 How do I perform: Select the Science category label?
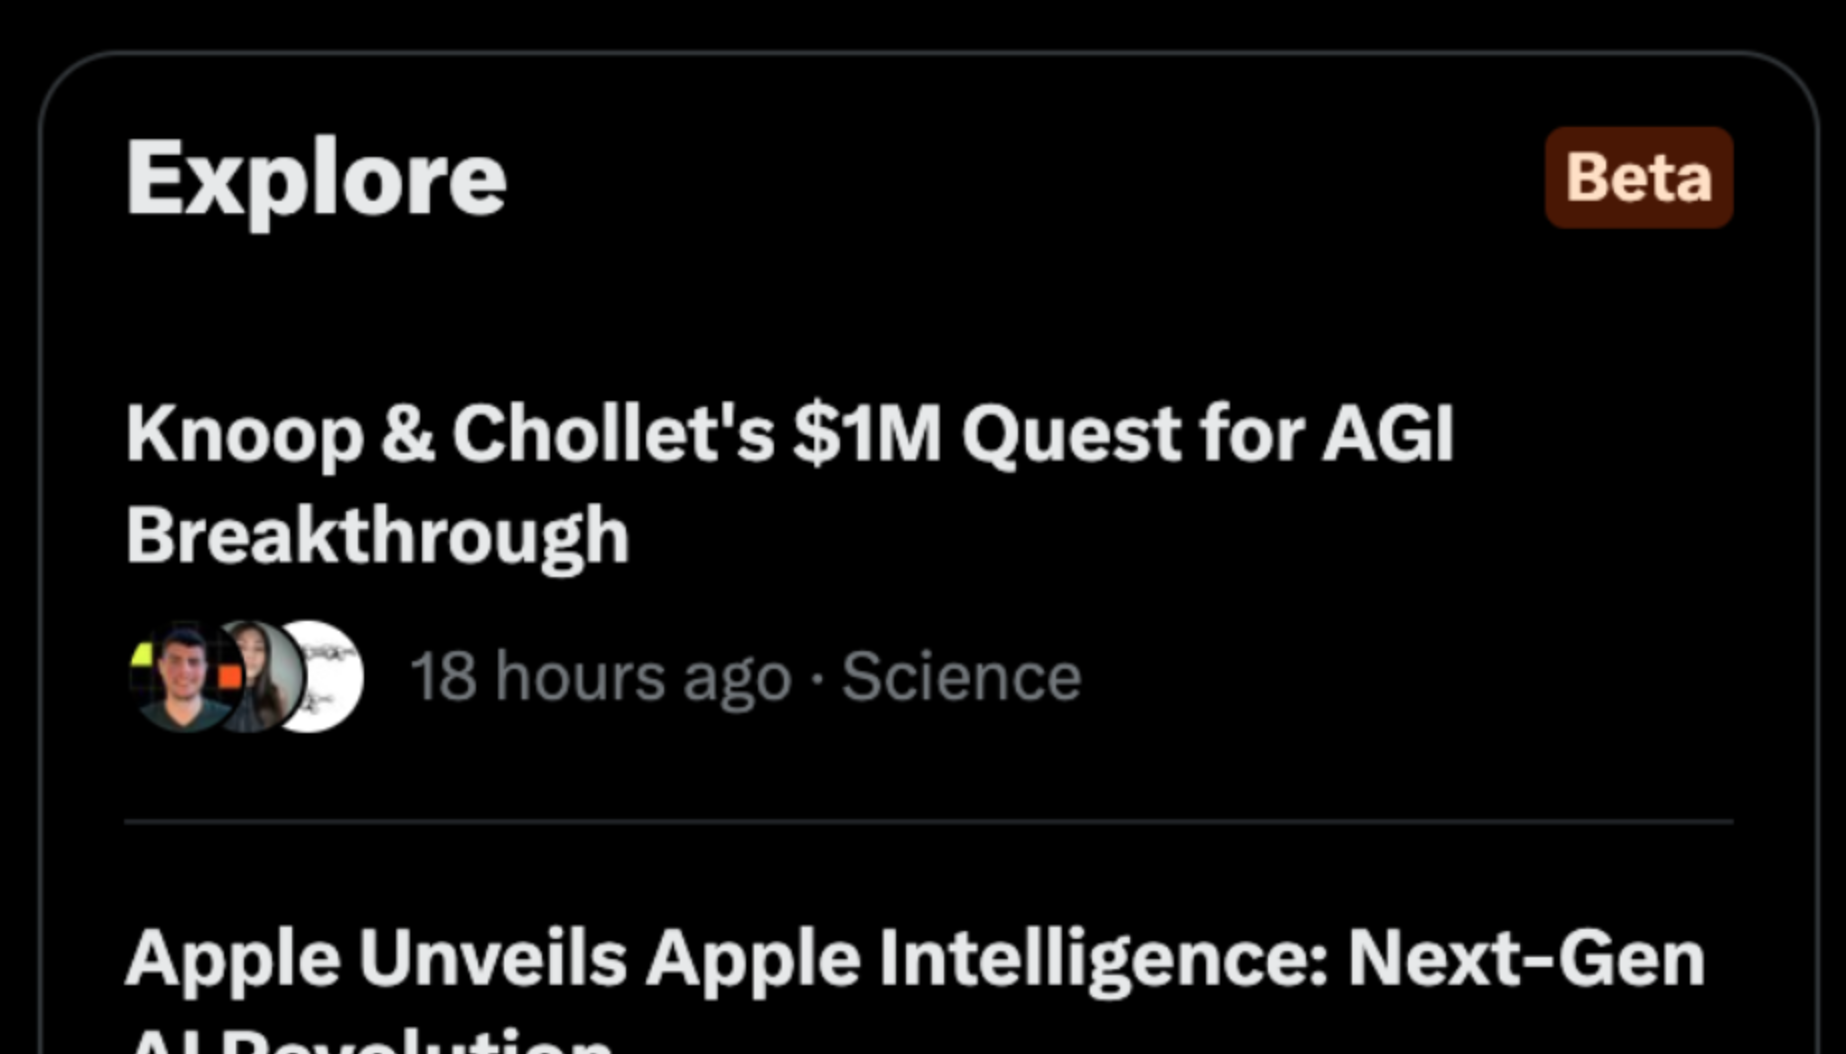(961, 677)
